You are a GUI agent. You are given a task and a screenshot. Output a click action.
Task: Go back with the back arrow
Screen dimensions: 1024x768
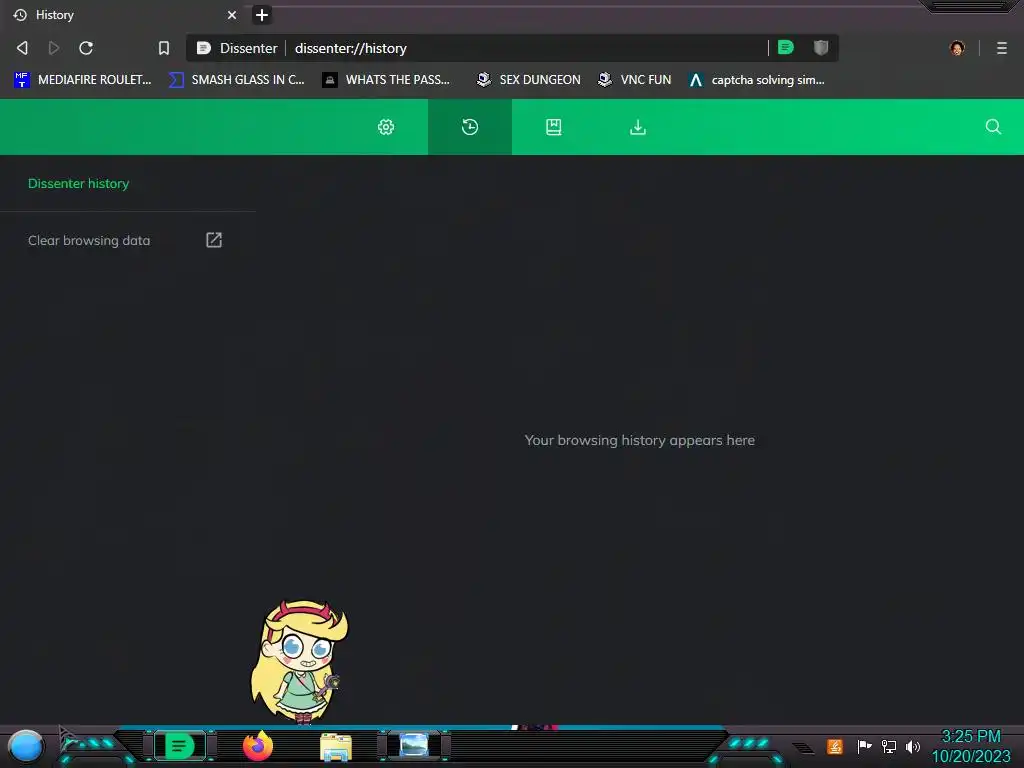point(22,48)
